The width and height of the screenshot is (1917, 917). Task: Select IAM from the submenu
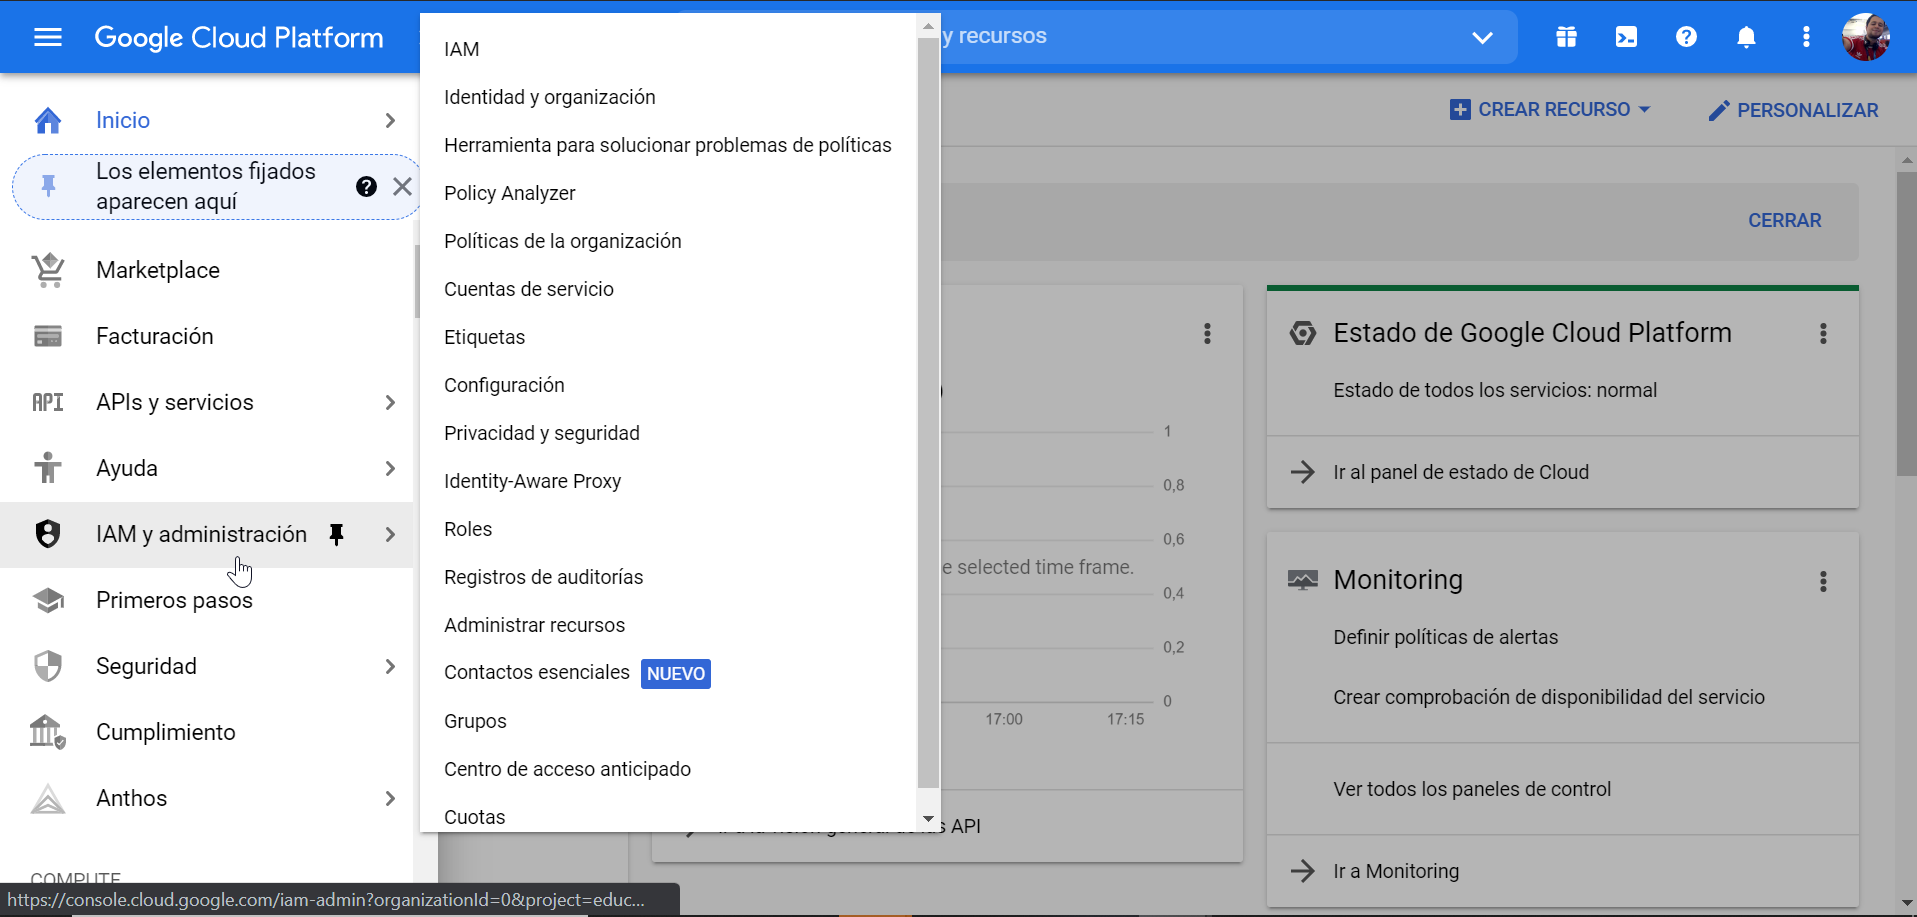pos(668,49)
